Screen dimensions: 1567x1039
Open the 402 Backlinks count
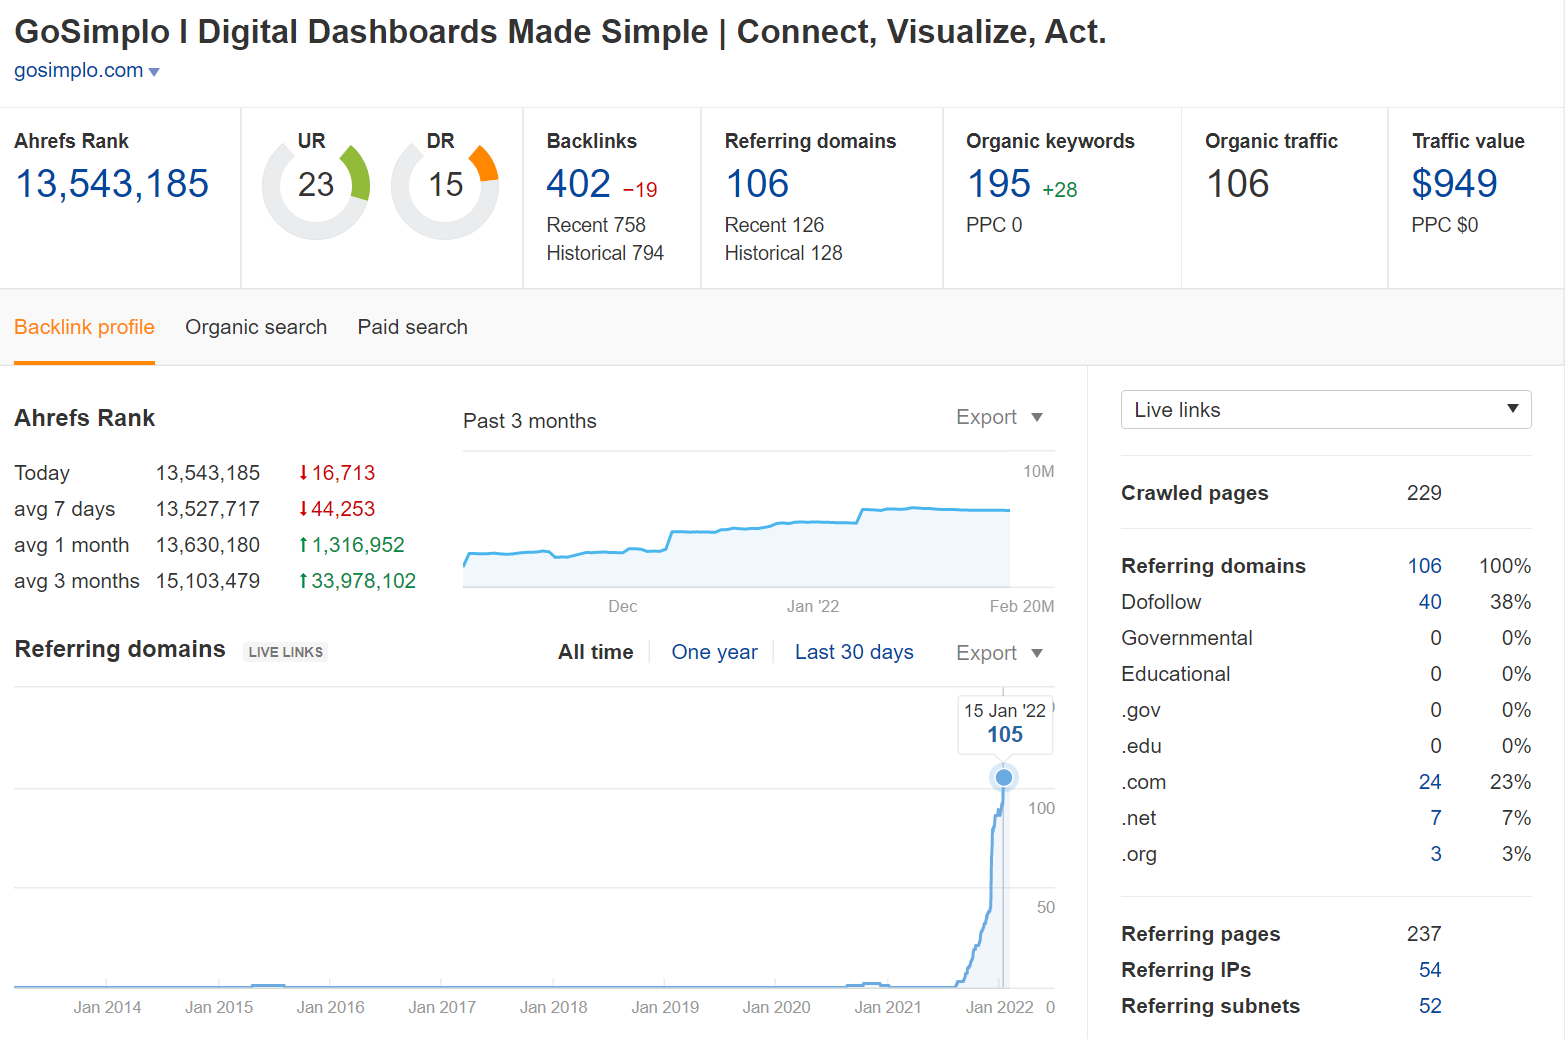578,184
